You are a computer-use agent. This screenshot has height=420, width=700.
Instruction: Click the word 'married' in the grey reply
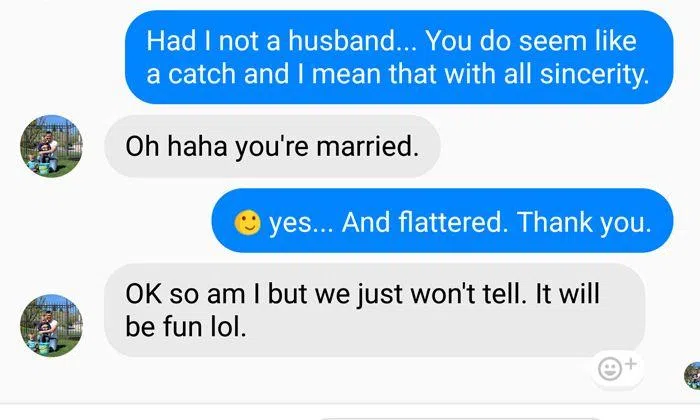[x=365, y=146]
